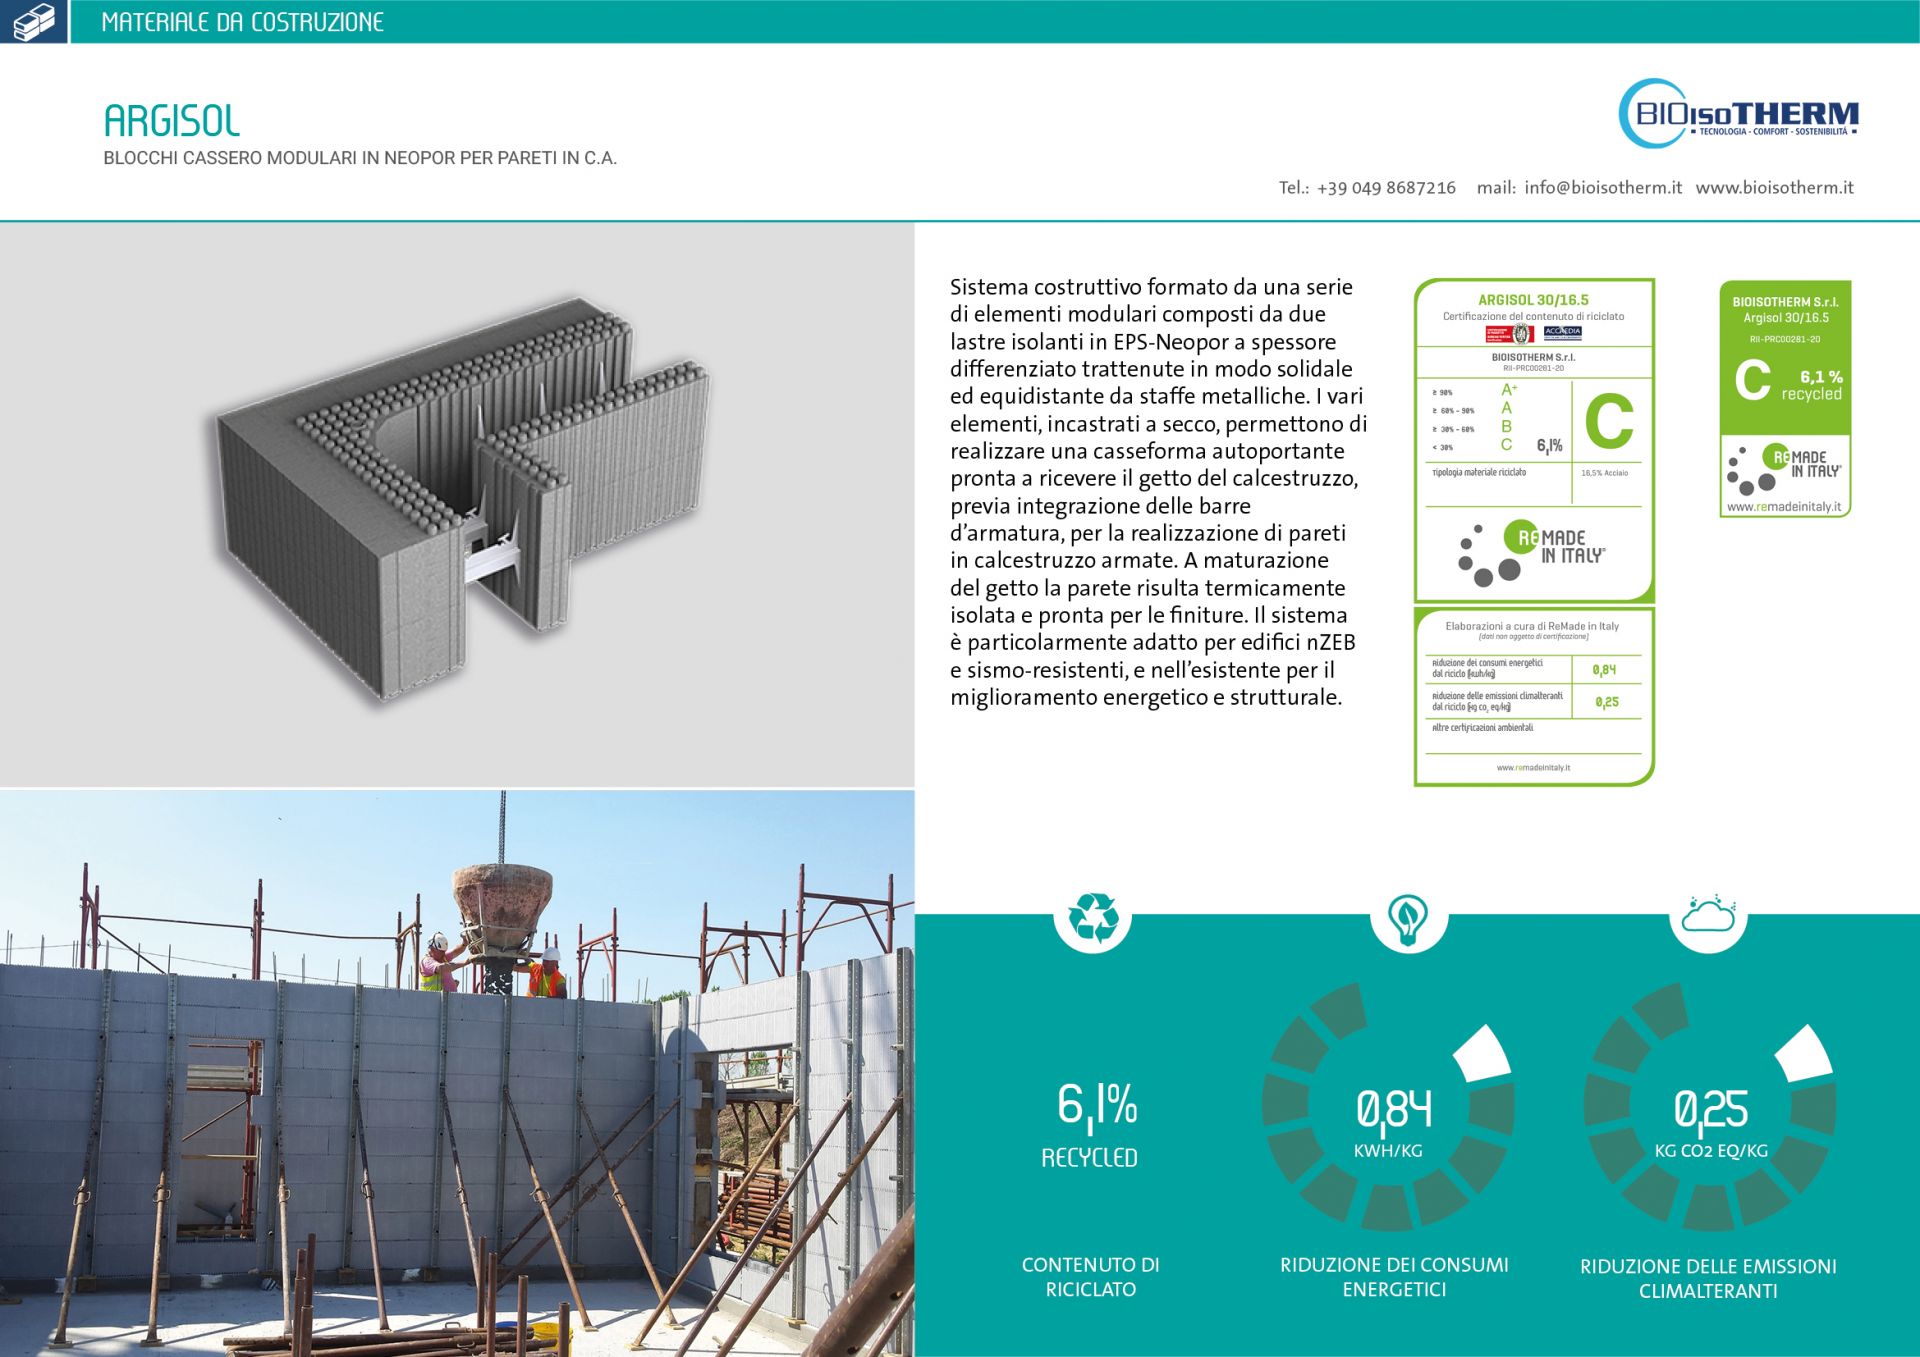Click the 0,84 value in certificate table
Screen dimensions: 1920x1357
(1604, 670)
